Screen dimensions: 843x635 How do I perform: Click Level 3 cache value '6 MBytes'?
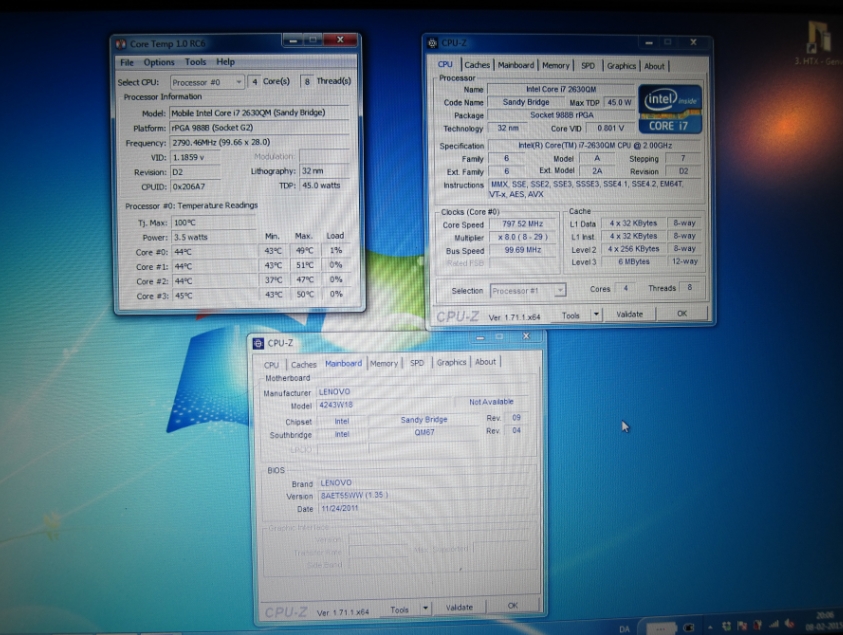pos(633,262)
